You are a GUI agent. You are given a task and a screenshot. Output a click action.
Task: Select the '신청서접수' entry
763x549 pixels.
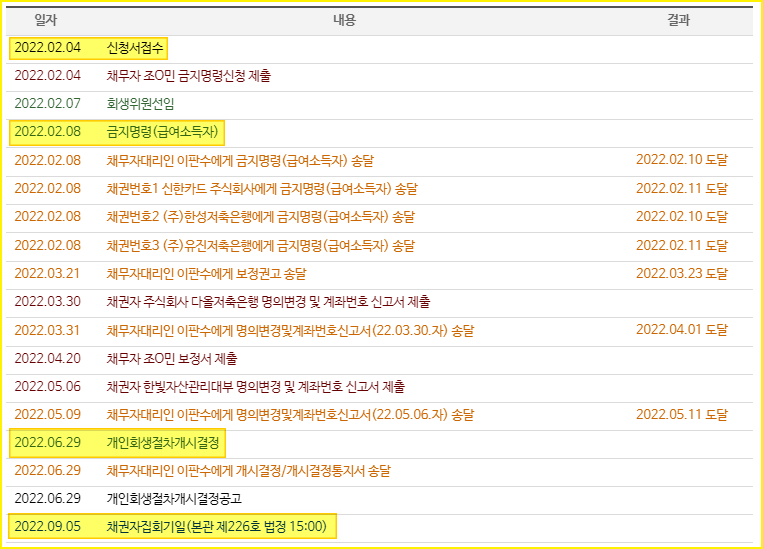pos(135,48)
